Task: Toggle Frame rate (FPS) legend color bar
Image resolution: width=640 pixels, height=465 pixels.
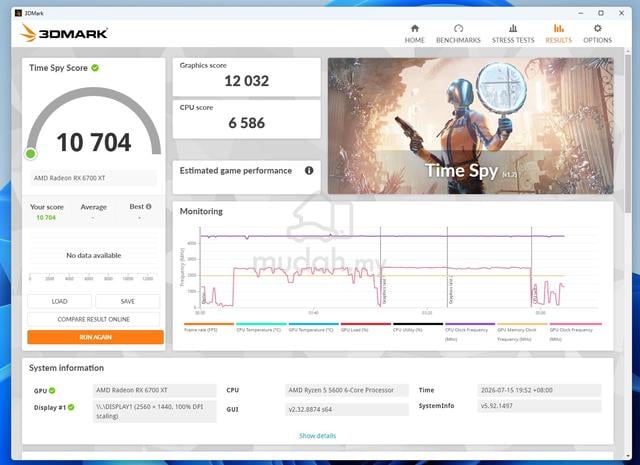Action: [209, 324]
